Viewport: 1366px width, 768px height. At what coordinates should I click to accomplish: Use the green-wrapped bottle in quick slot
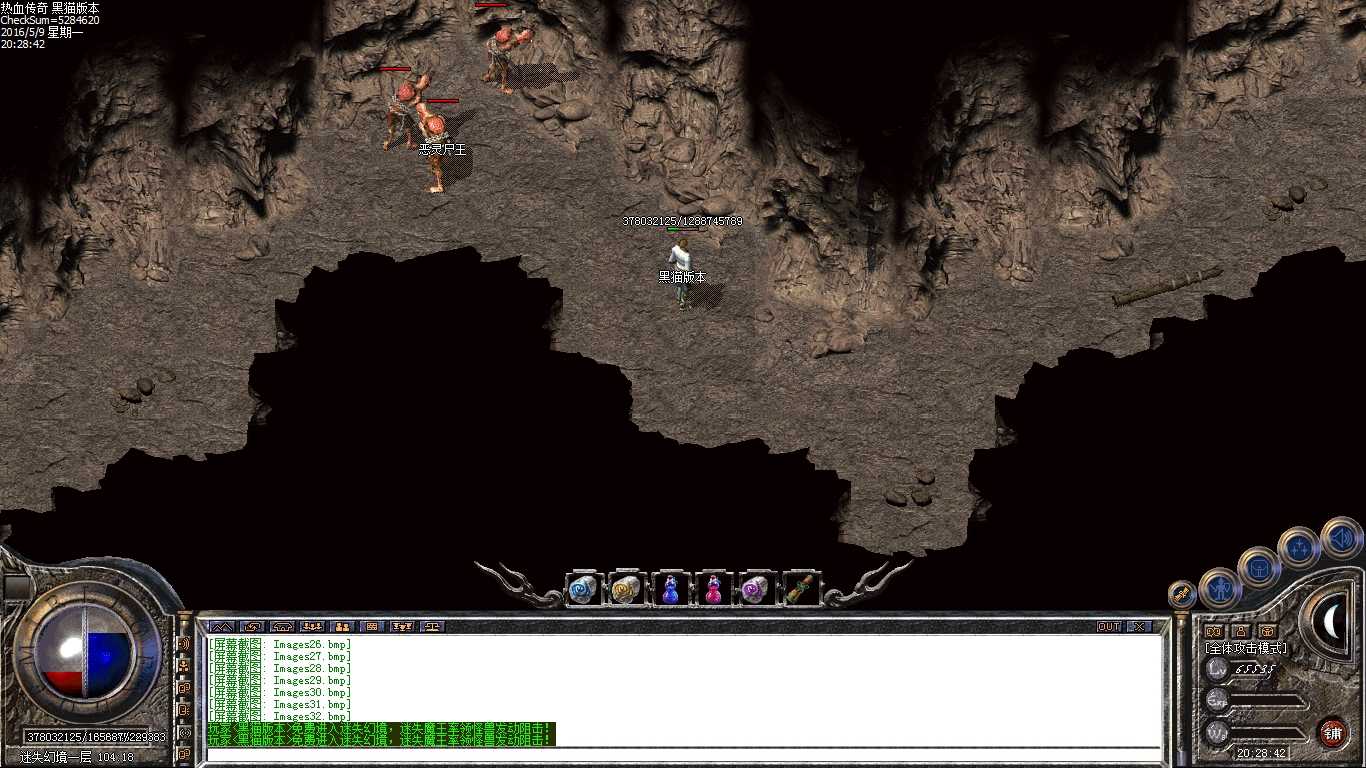800,589
